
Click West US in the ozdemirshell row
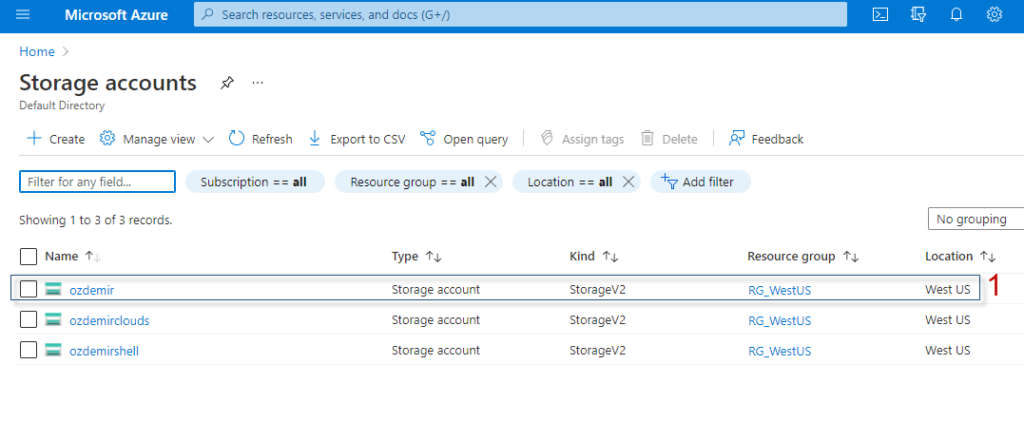coord(948,350)
